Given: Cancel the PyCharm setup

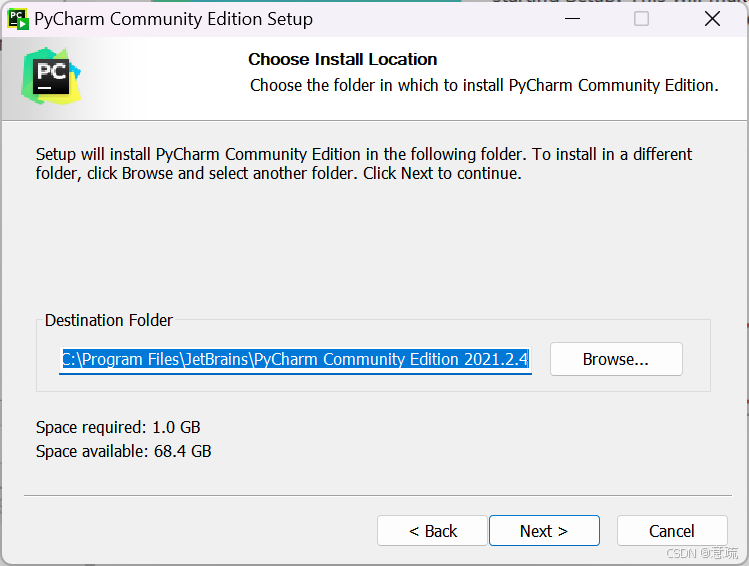Looking at the screenshot, I should (672, 531).
